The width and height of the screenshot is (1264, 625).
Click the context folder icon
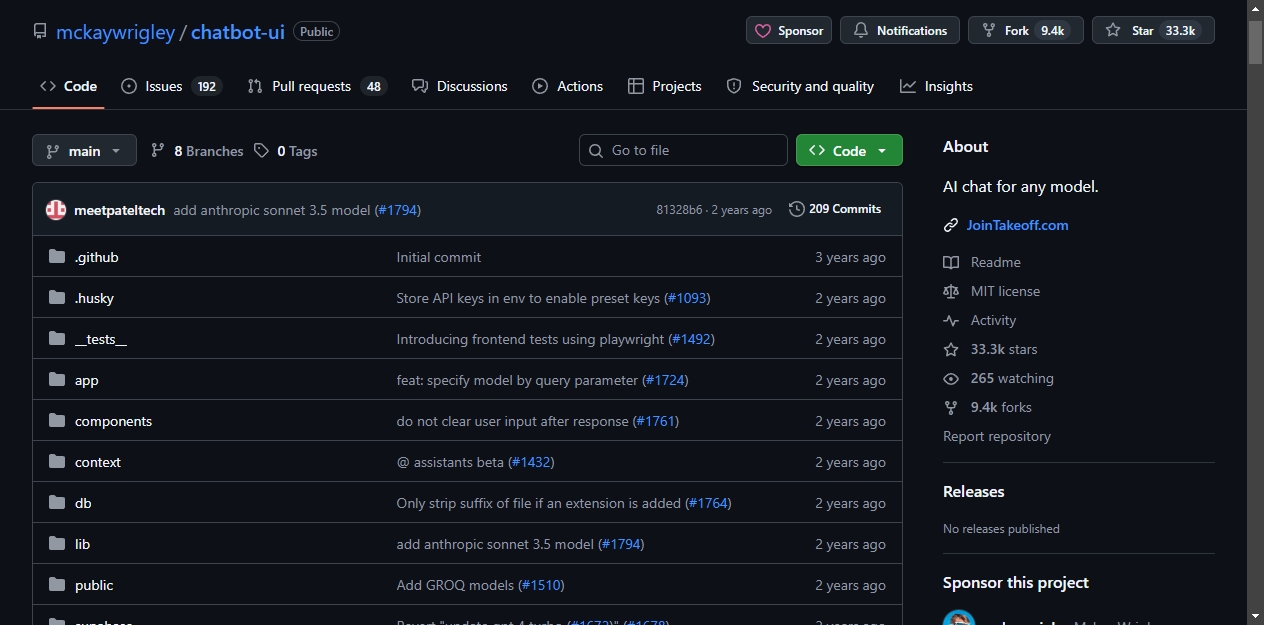56,462
